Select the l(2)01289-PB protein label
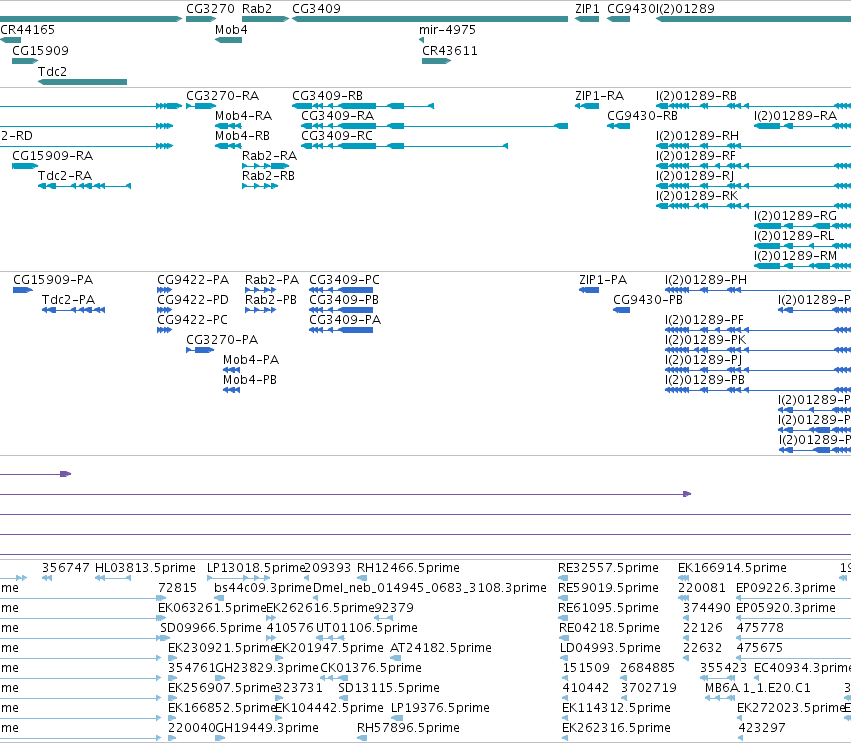The image size is (851, 743). click(705, 380)
